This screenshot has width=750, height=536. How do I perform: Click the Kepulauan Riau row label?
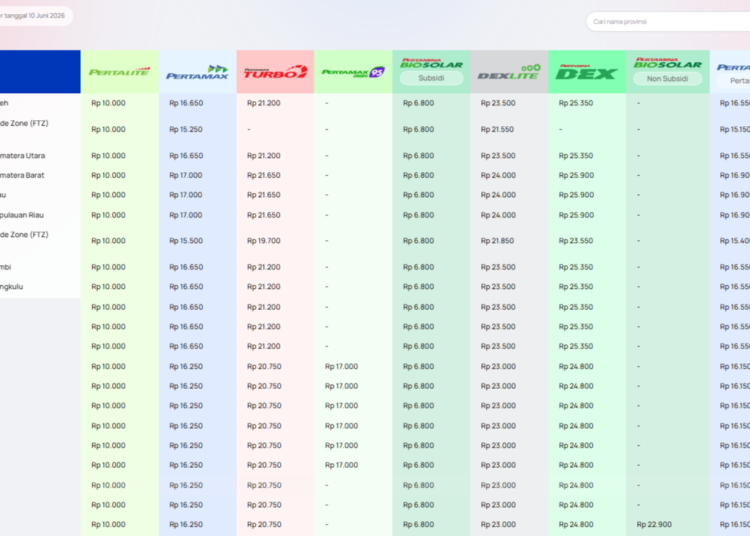tap(22, 215)
